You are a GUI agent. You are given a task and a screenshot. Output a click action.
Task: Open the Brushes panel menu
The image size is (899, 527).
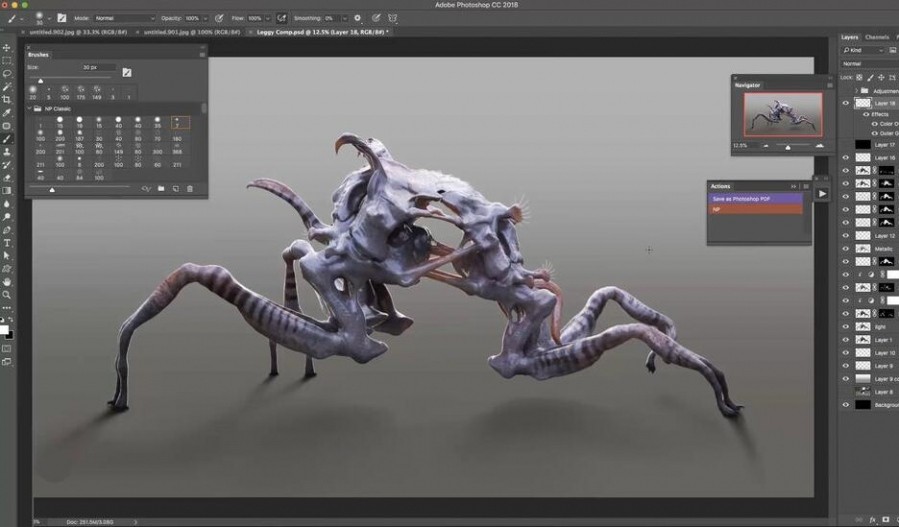click(202, 54)
